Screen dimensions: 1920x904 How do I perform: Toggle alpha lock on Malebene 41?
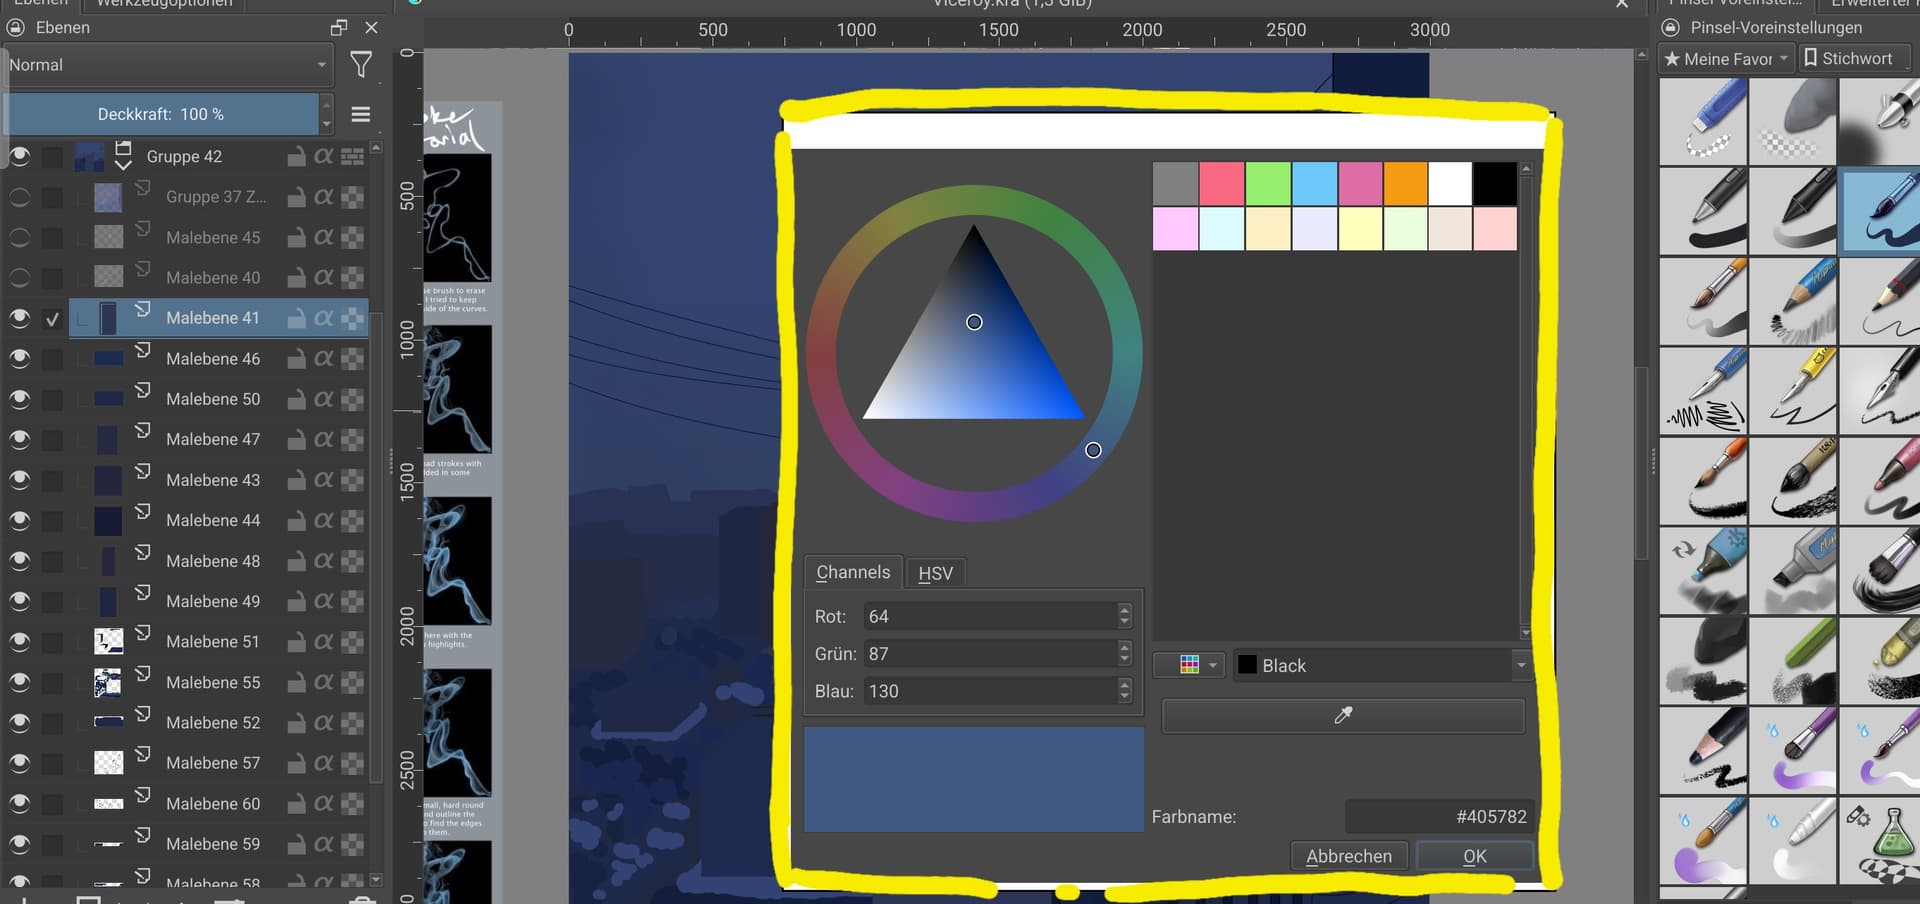point(352,318)
